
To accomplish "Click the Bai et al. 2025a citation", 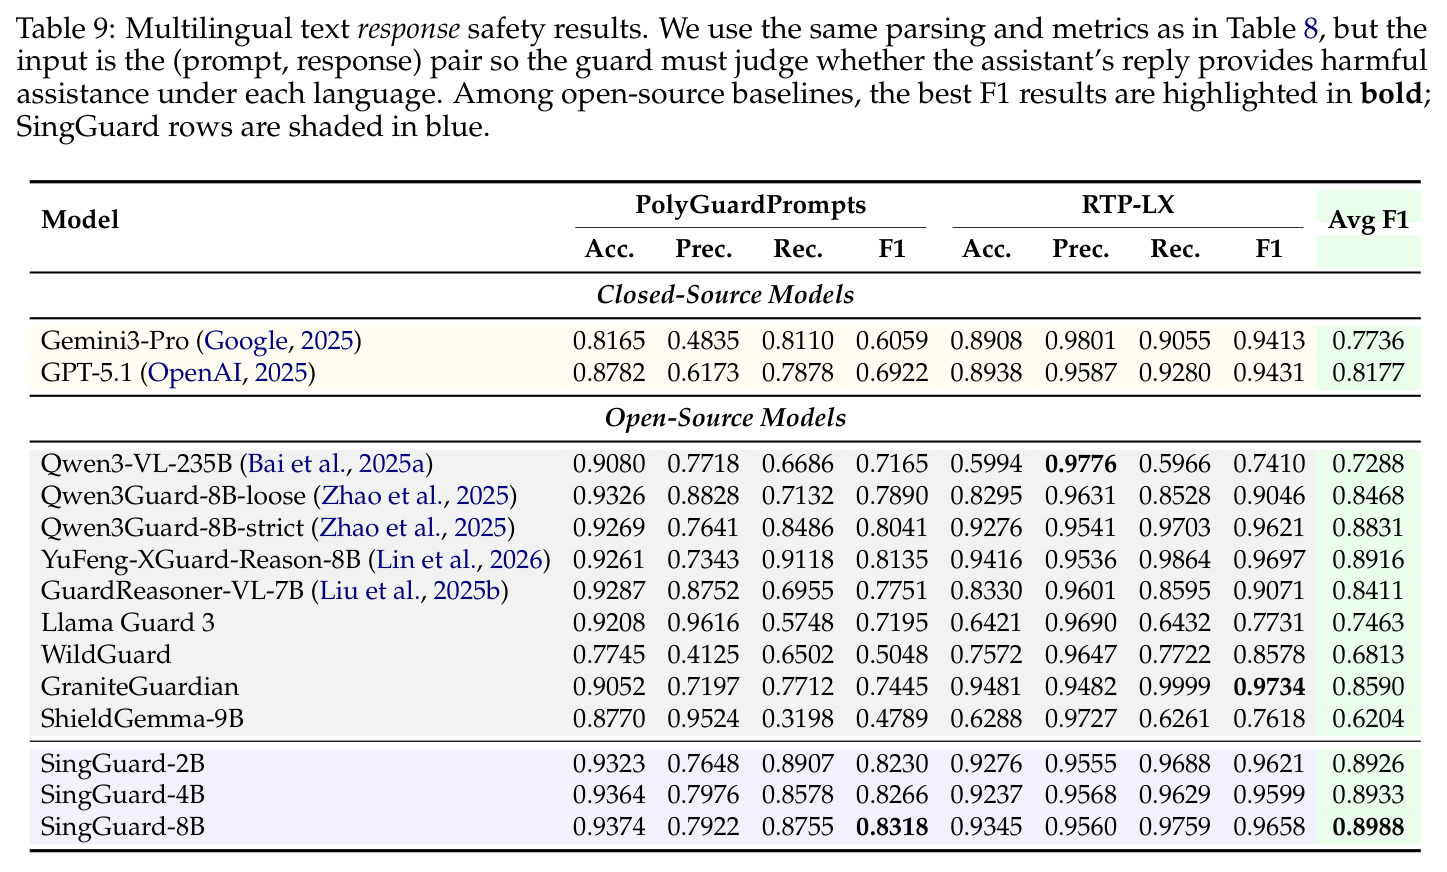I will pyautogui.click(x=339, y=464).
